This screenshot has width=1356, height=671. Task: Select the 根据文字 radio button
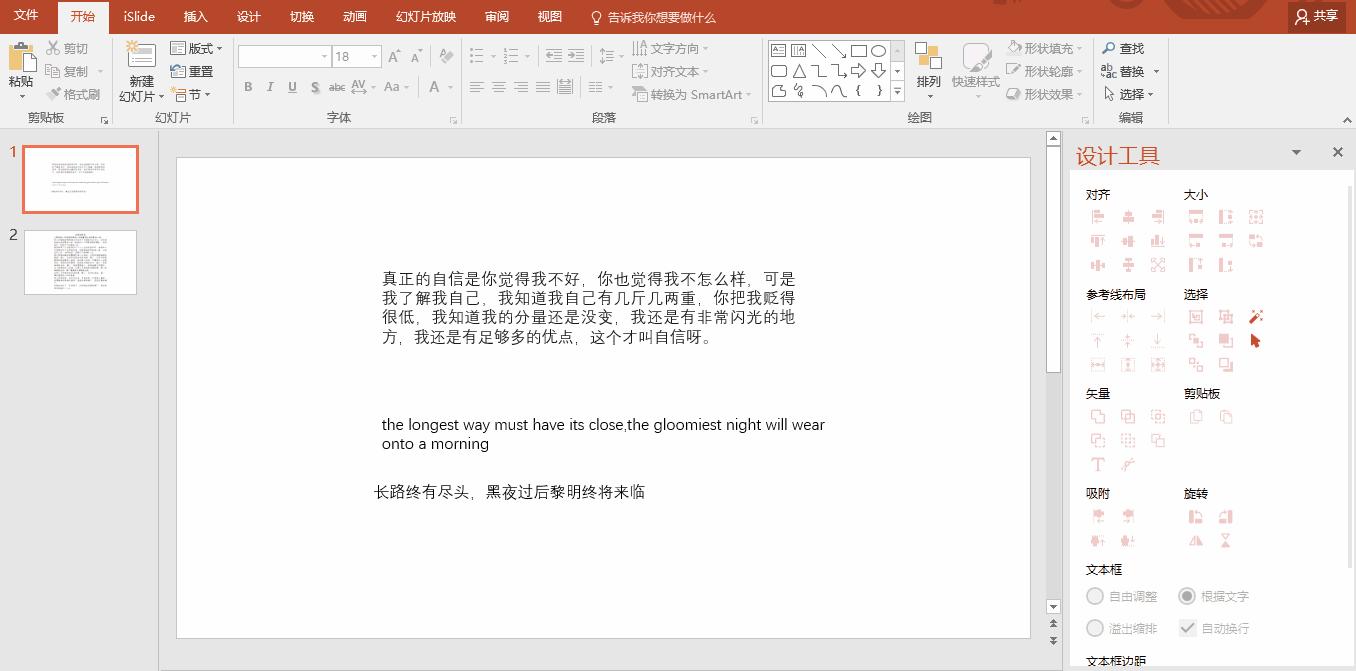(1187, 596)
